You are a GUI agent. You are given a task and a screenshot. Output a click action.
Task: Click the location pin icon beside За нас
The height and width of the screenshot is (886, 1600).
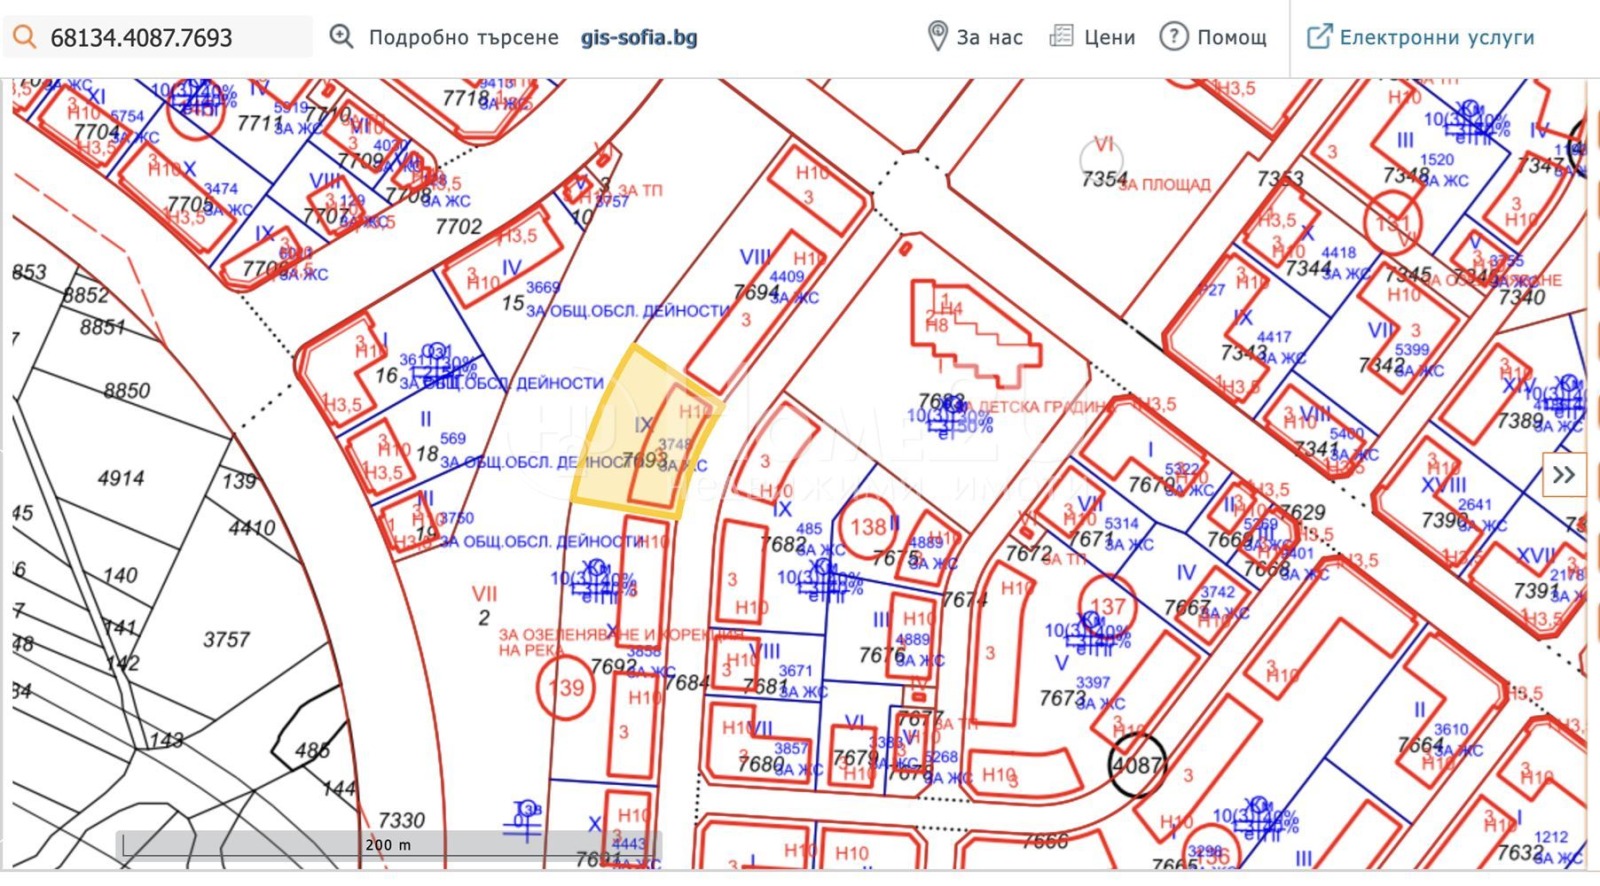coord(937,37)
